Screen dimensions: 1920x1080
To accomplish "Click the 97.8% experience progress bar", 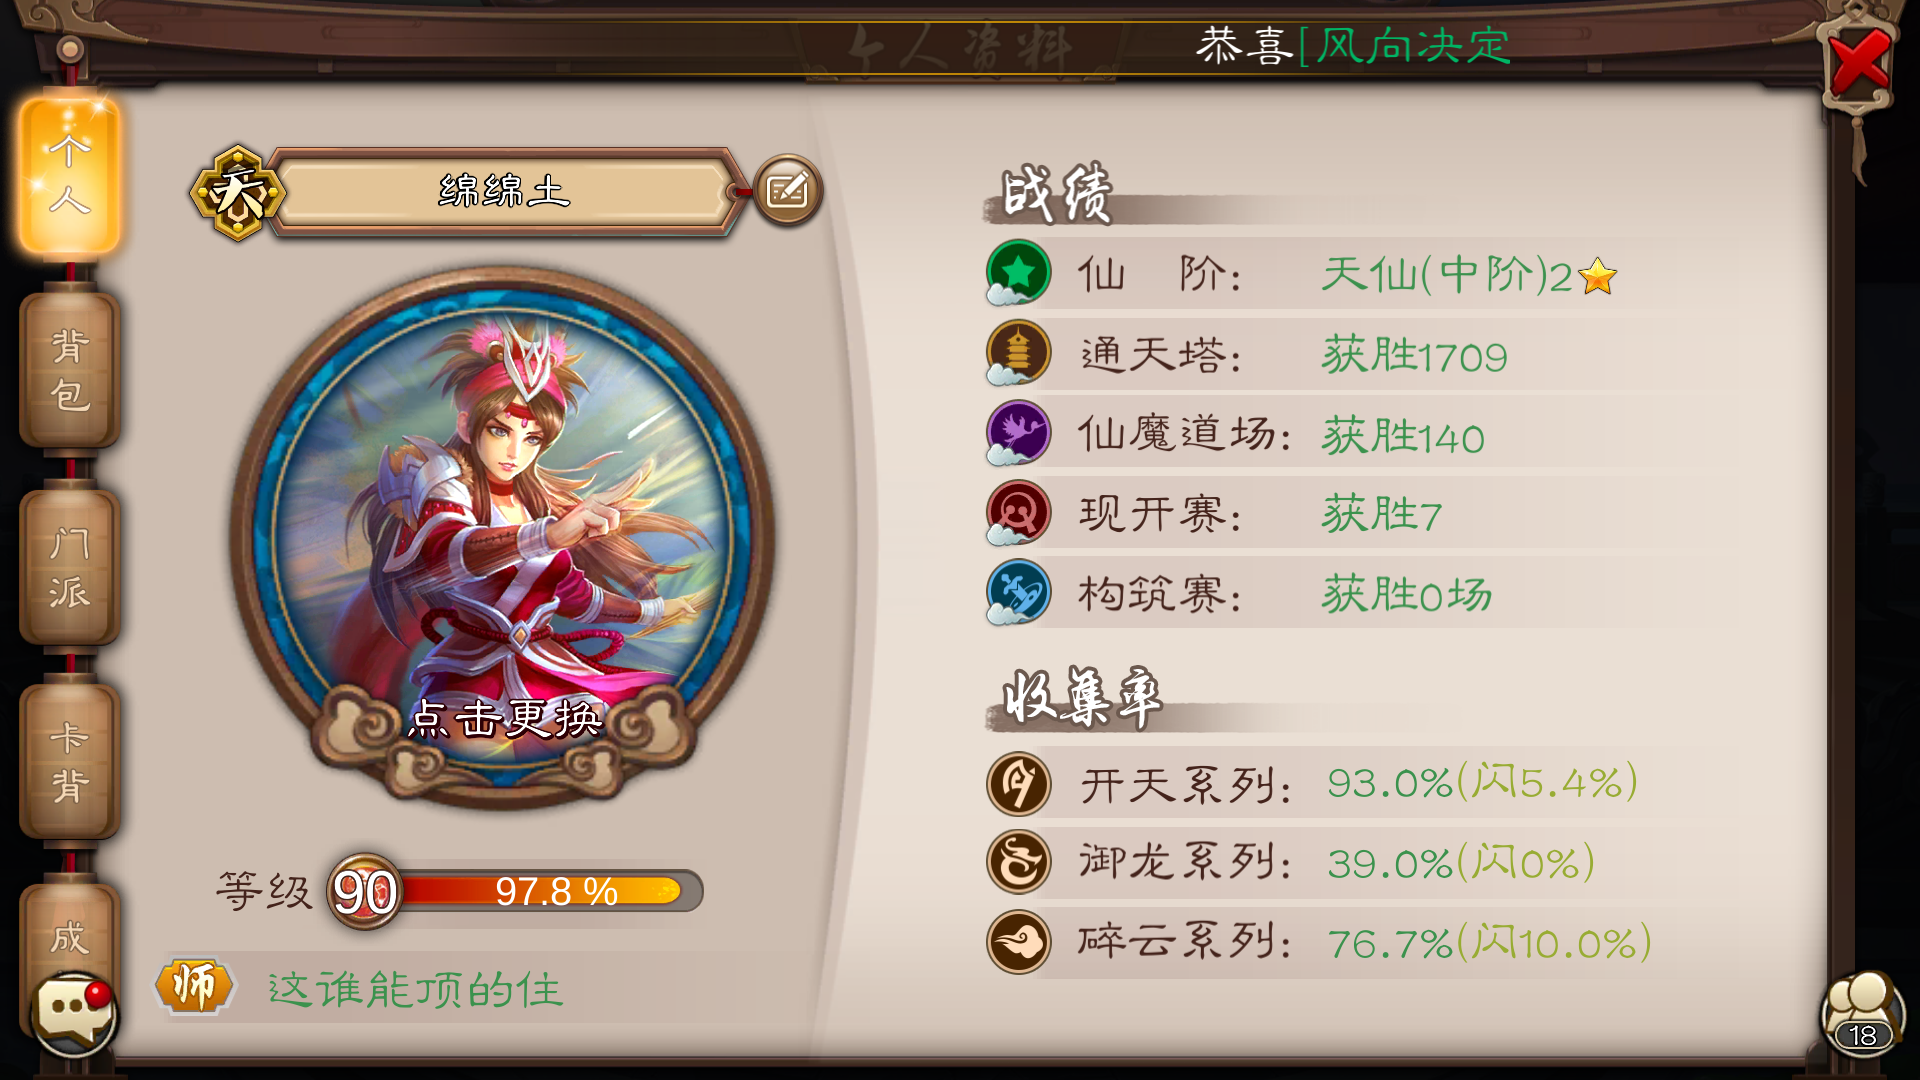I will coord(548,891).
